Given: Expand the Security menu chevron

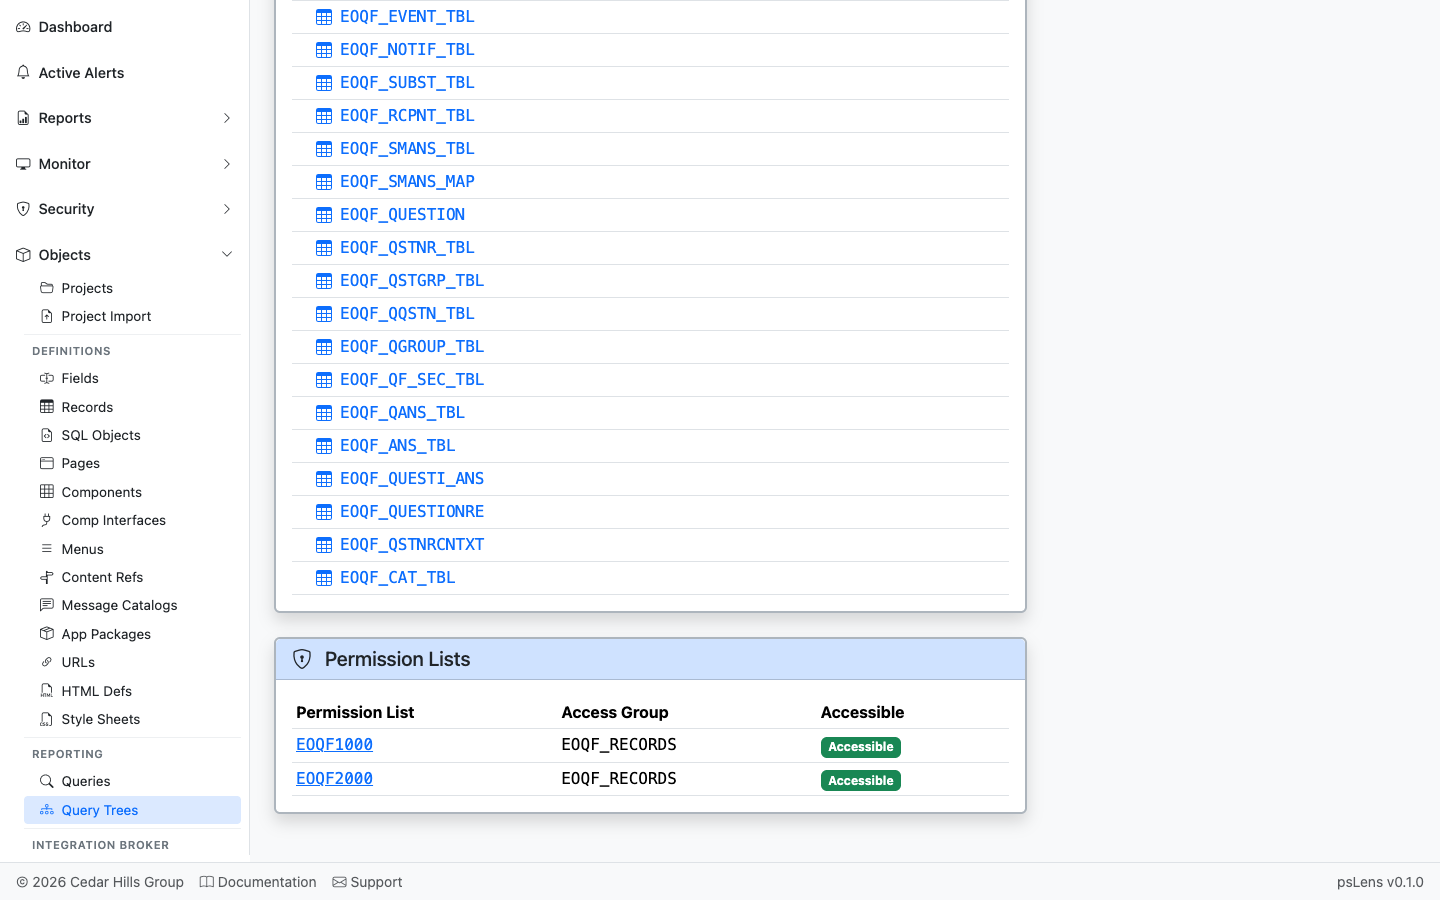Looking at the screenshot, I should point(227,209).
